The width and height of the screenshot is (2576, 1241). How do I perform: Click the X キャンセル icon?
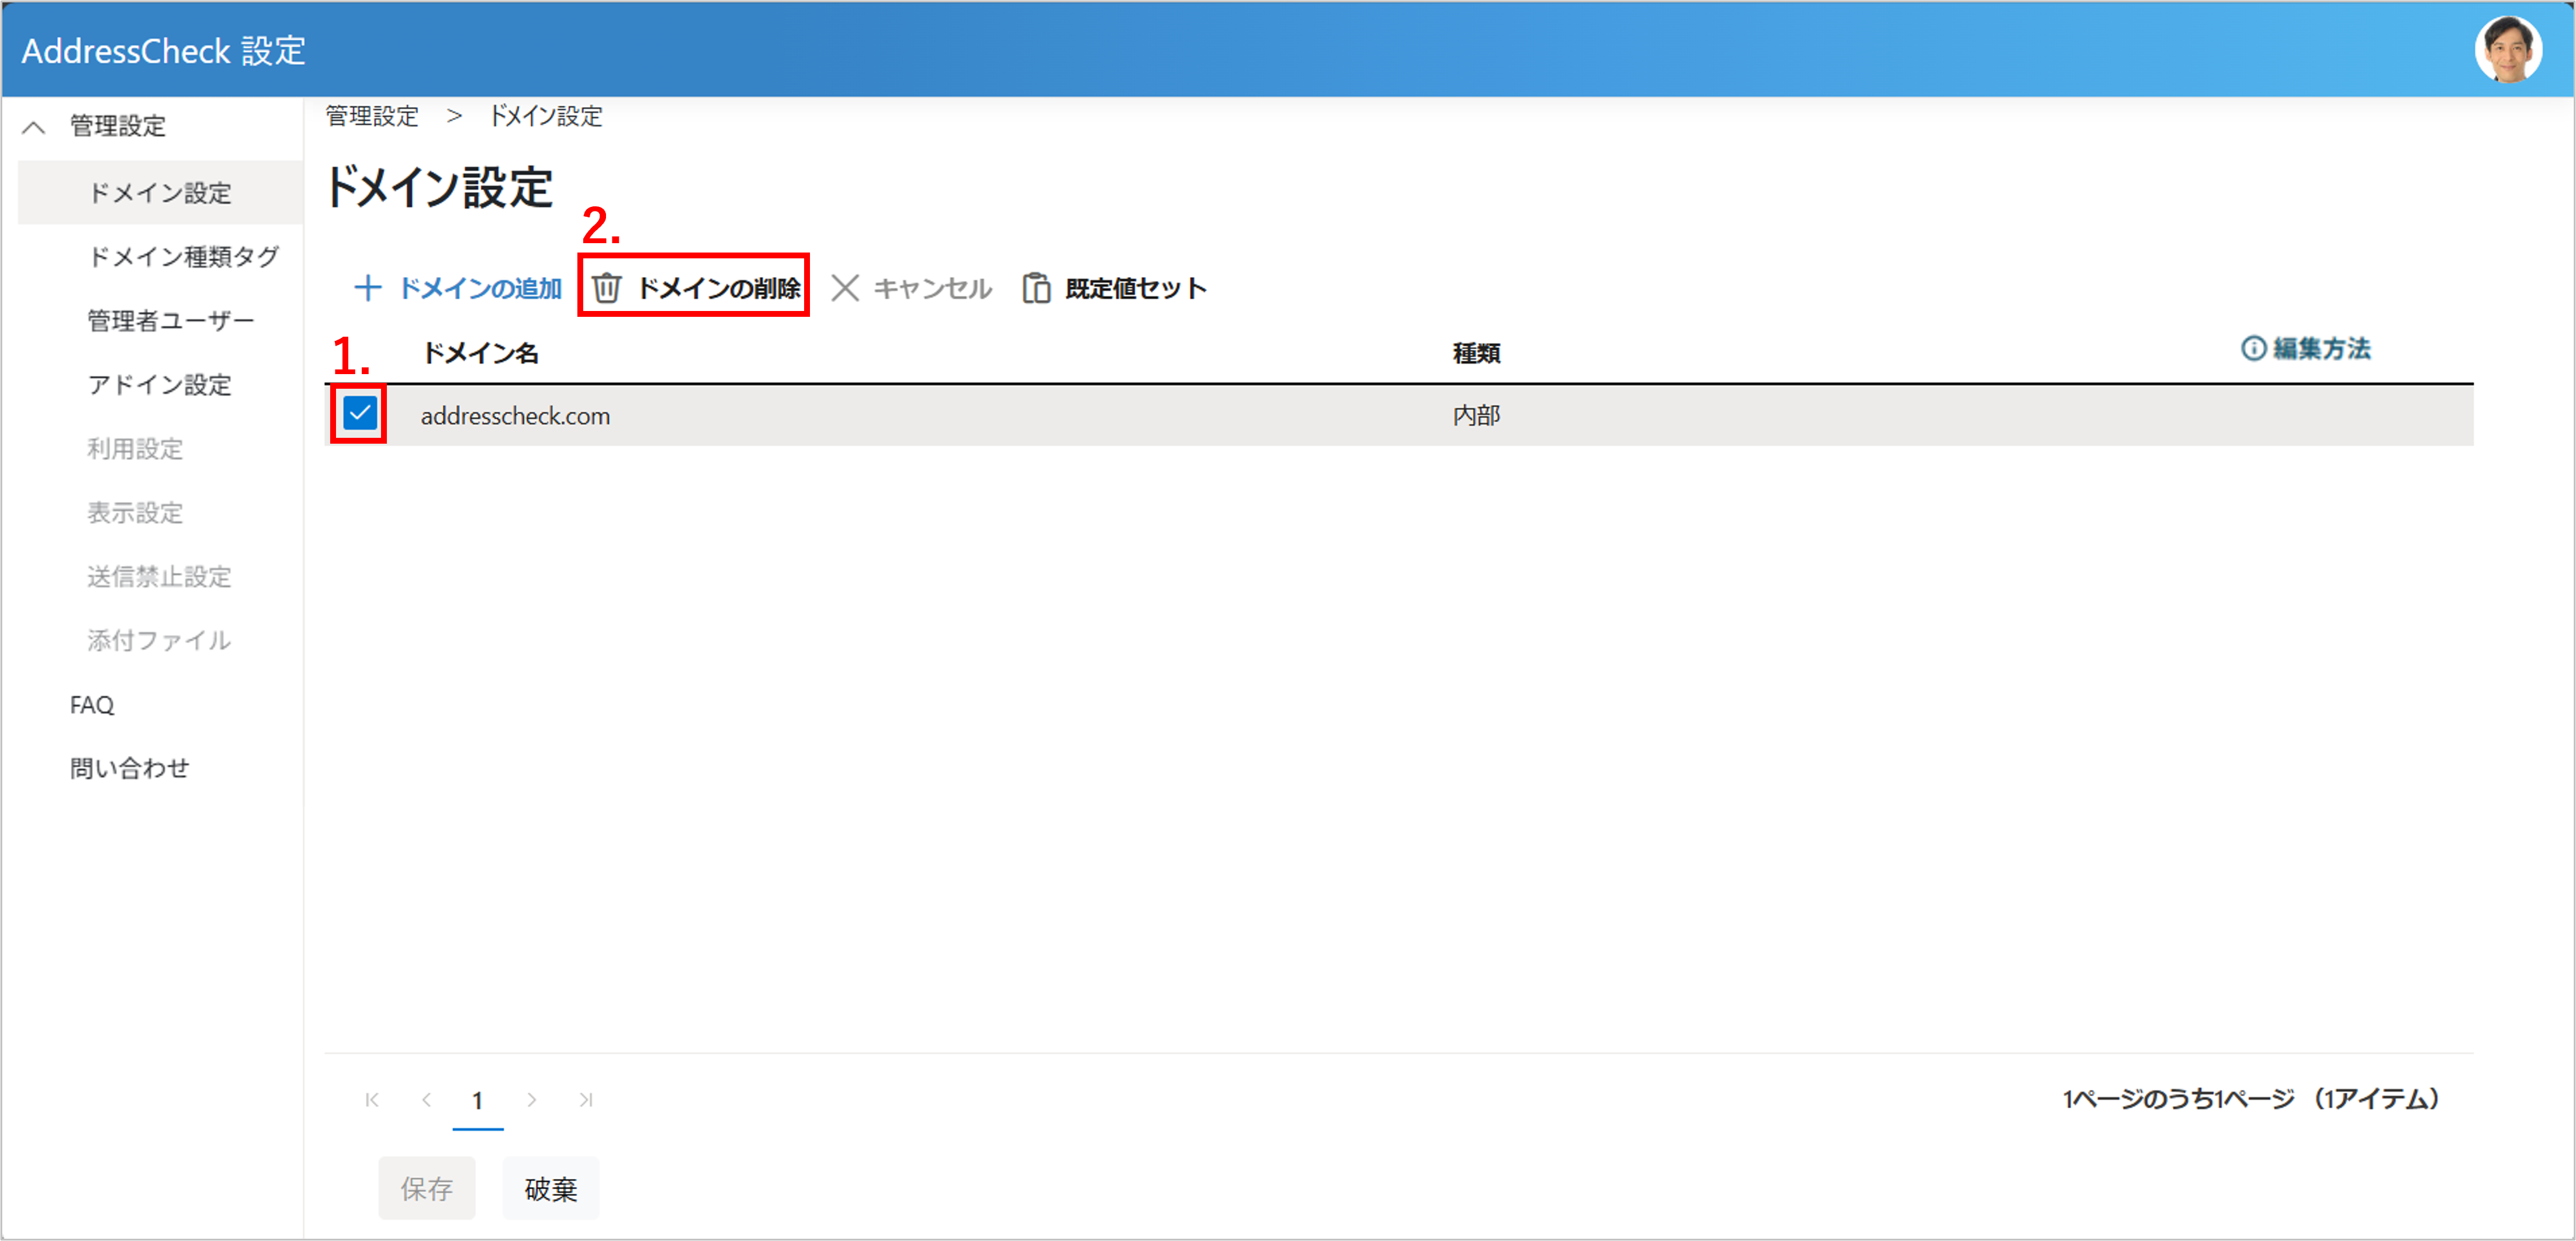pyautogui.click(x=845, y=289)
